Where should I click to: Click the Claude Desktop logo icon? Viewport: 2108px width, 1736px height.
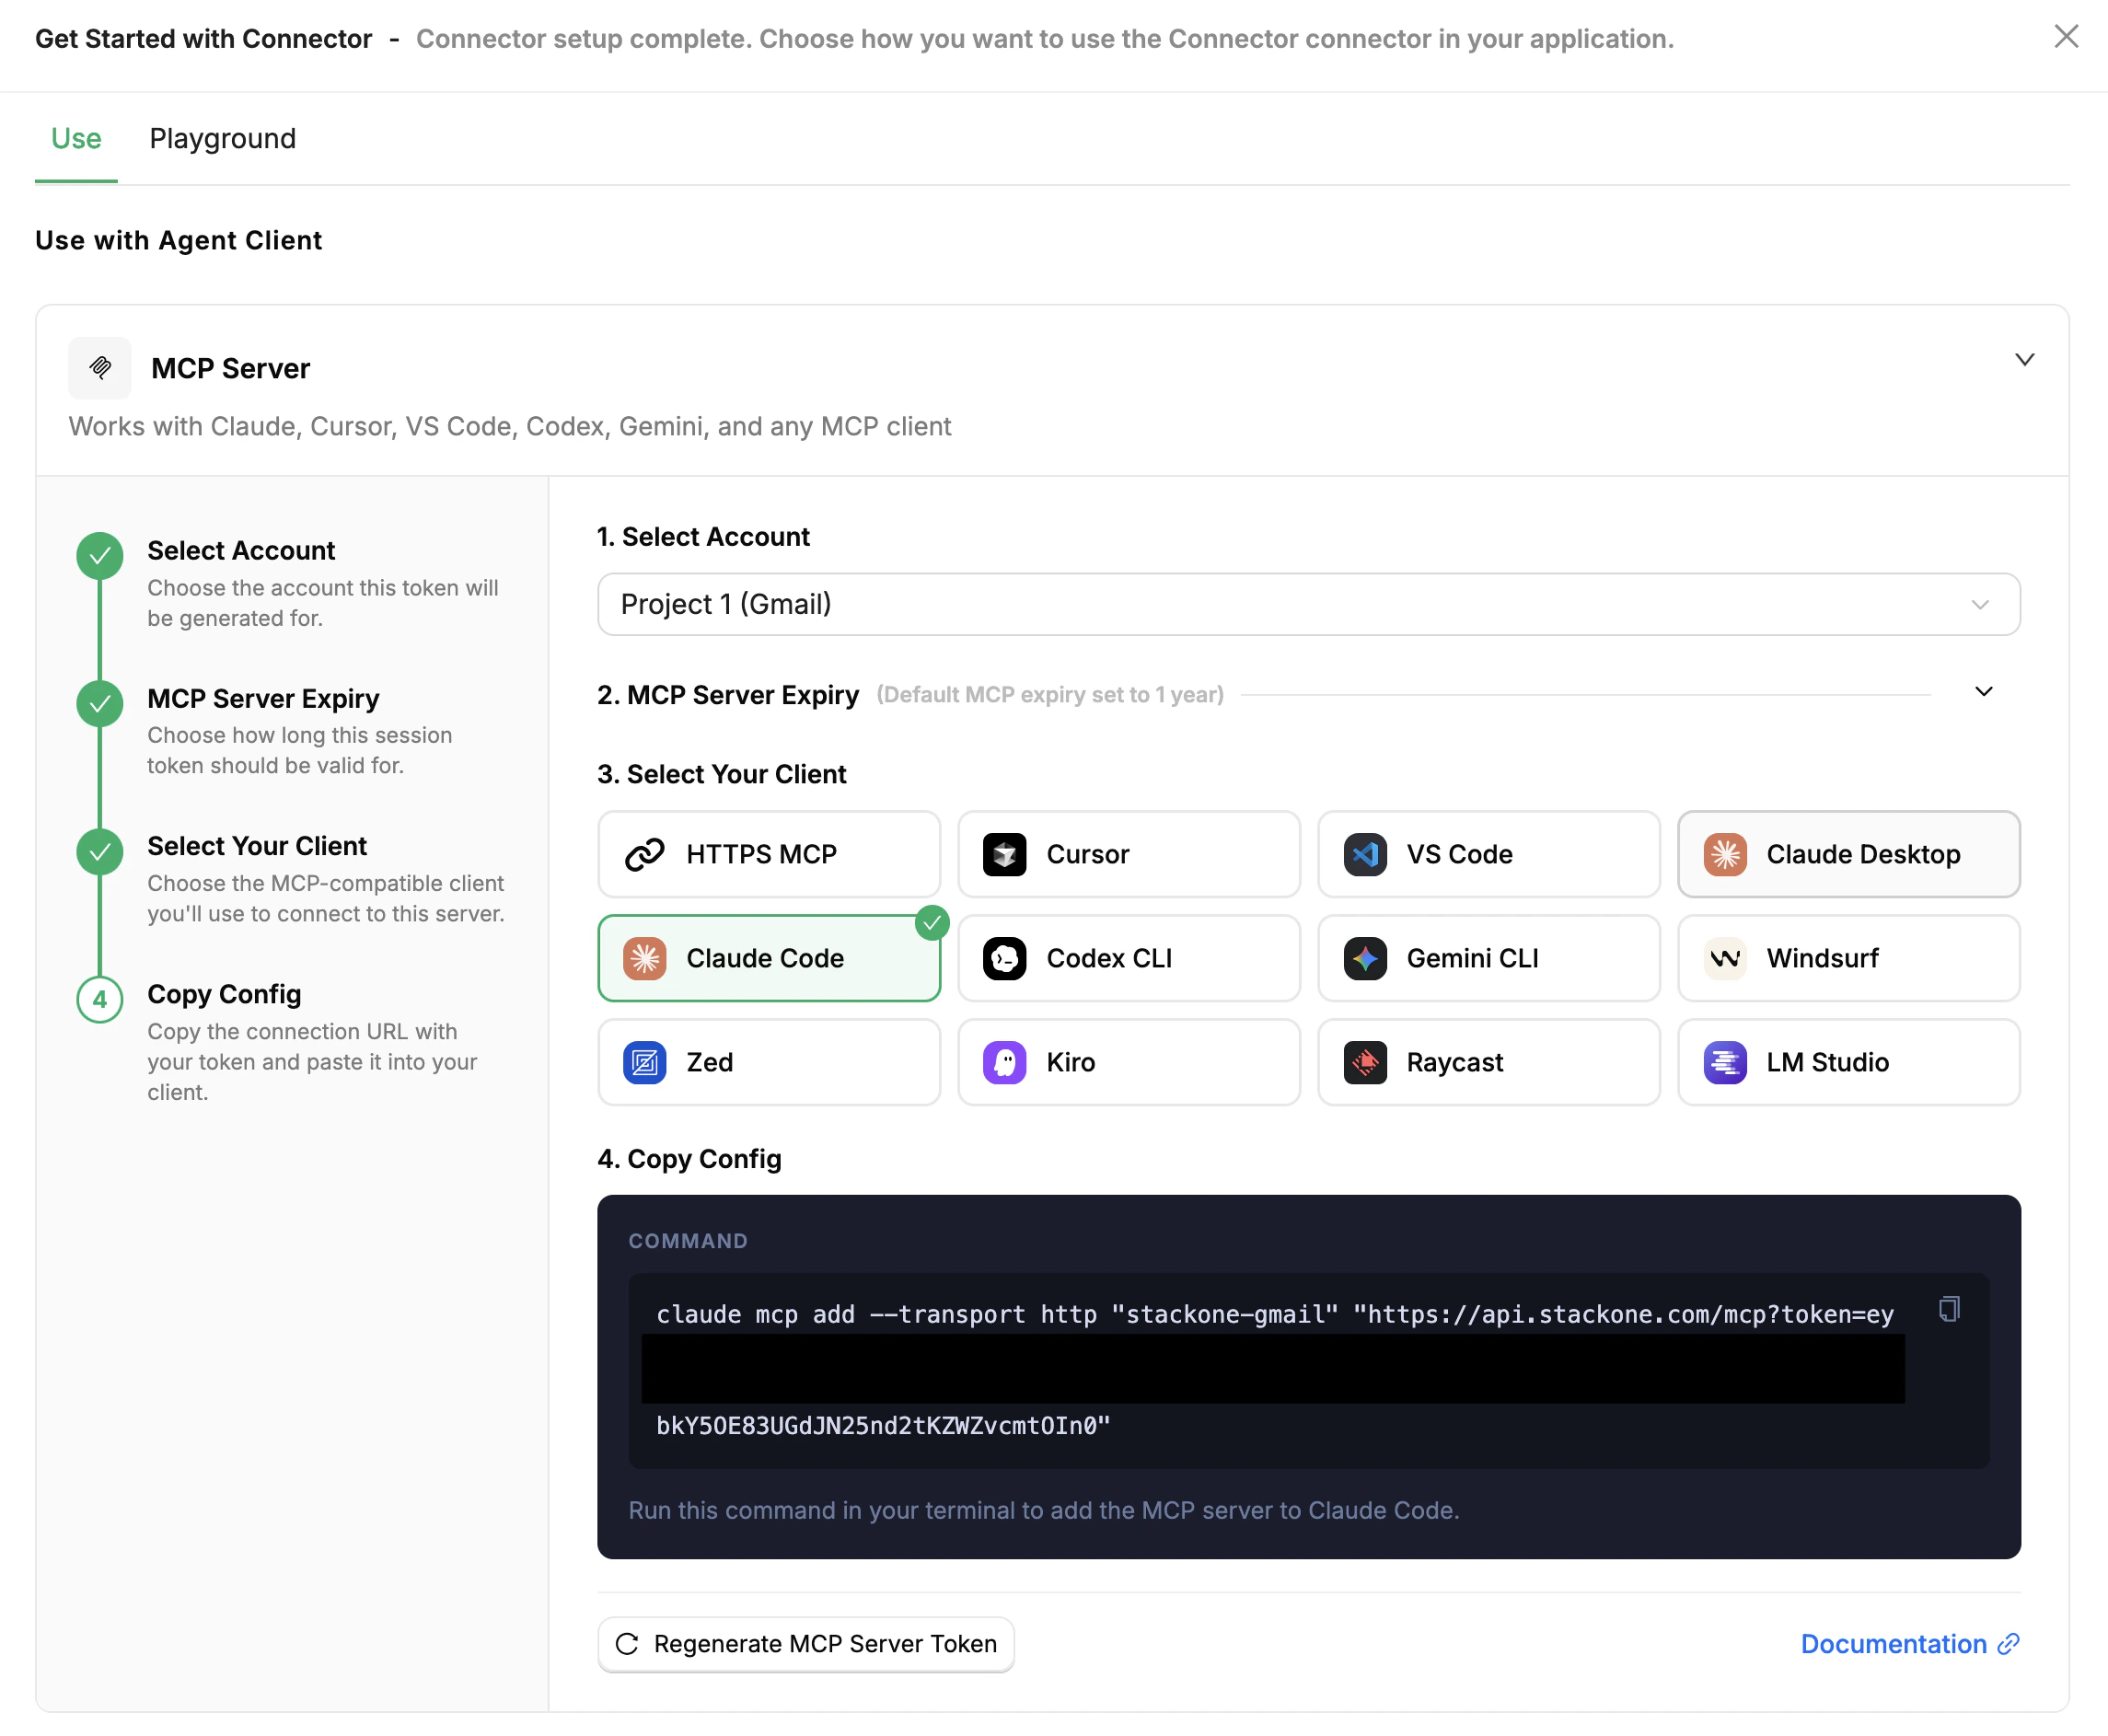(1725, 854)
